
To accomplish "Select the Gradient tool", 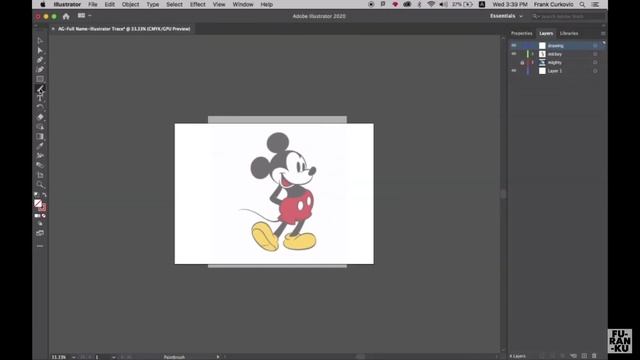I will pos(40,136).
